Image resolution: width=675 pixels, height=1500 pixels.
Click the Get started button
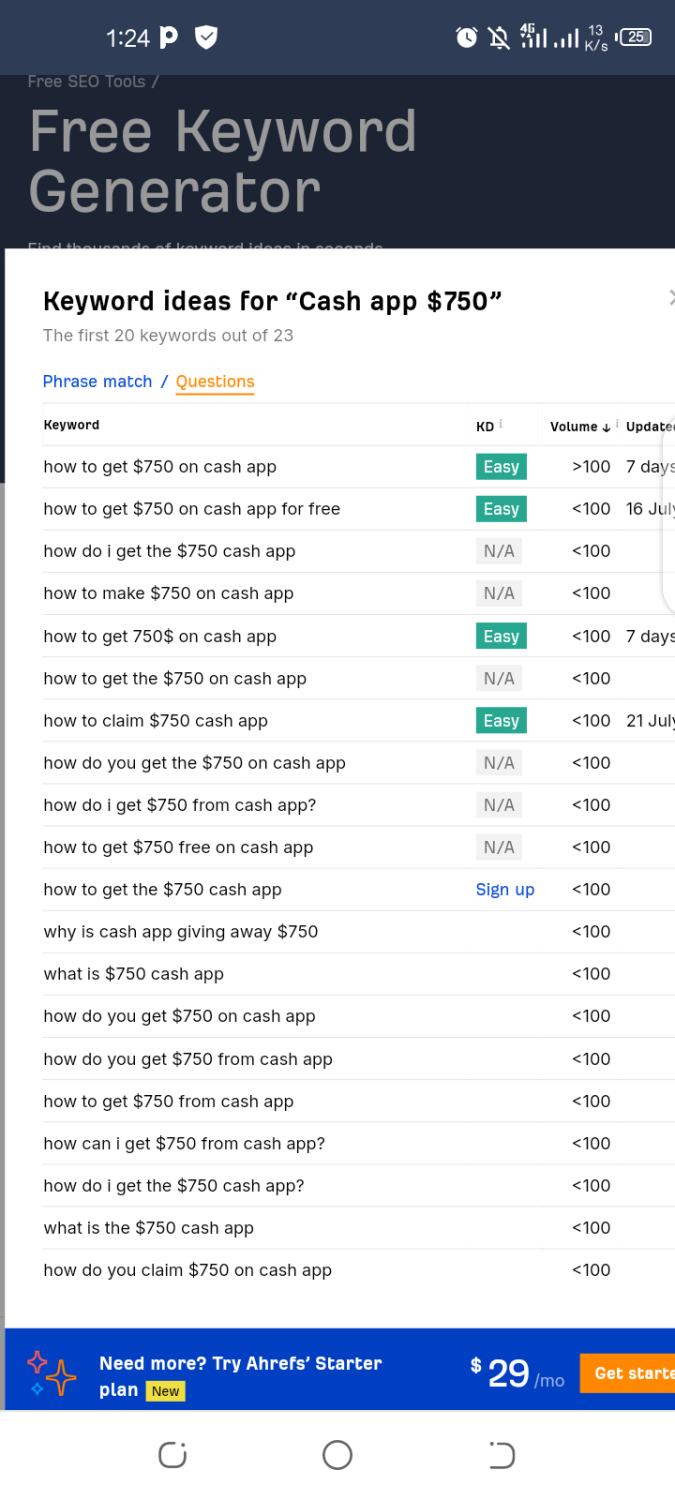point(627,1373)
